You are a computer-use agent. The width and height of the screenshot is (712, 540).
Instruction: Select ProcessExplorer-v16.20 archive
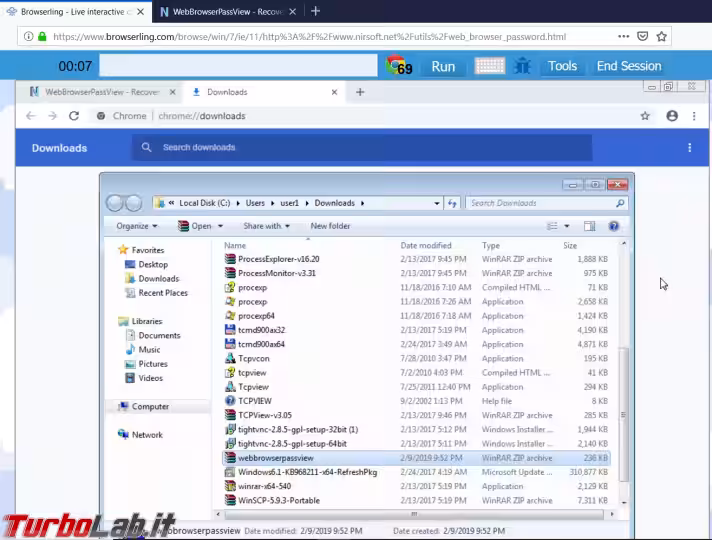pyautogui.click(x=415, y=259)
